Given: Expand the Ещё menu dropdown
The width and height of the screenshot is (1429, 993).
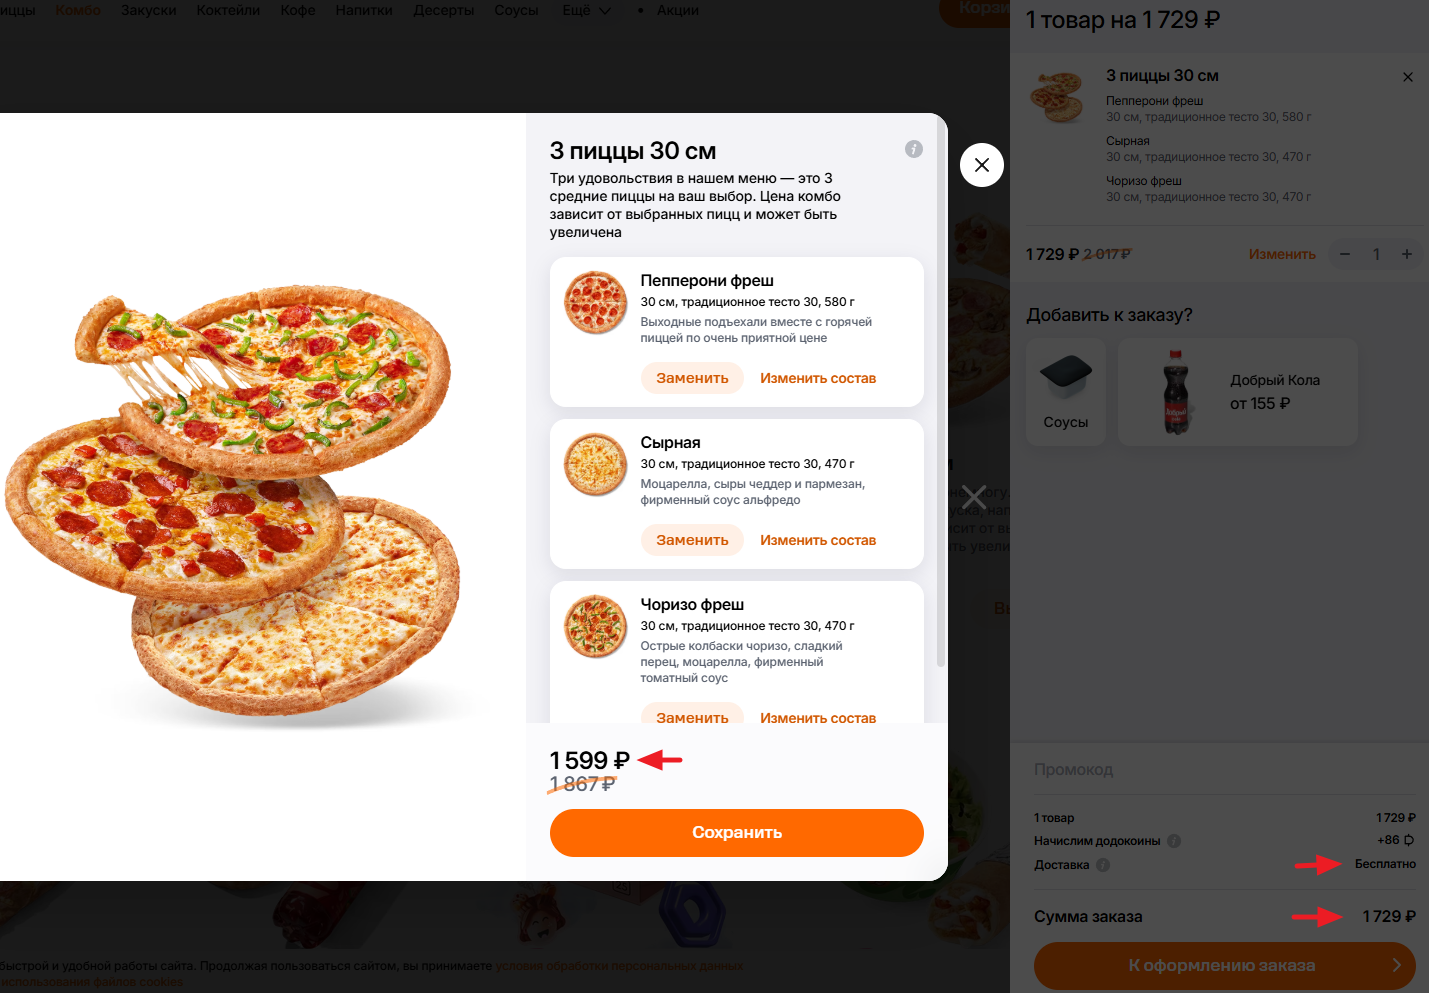Looking at the screenshot, I should [586, 11].
